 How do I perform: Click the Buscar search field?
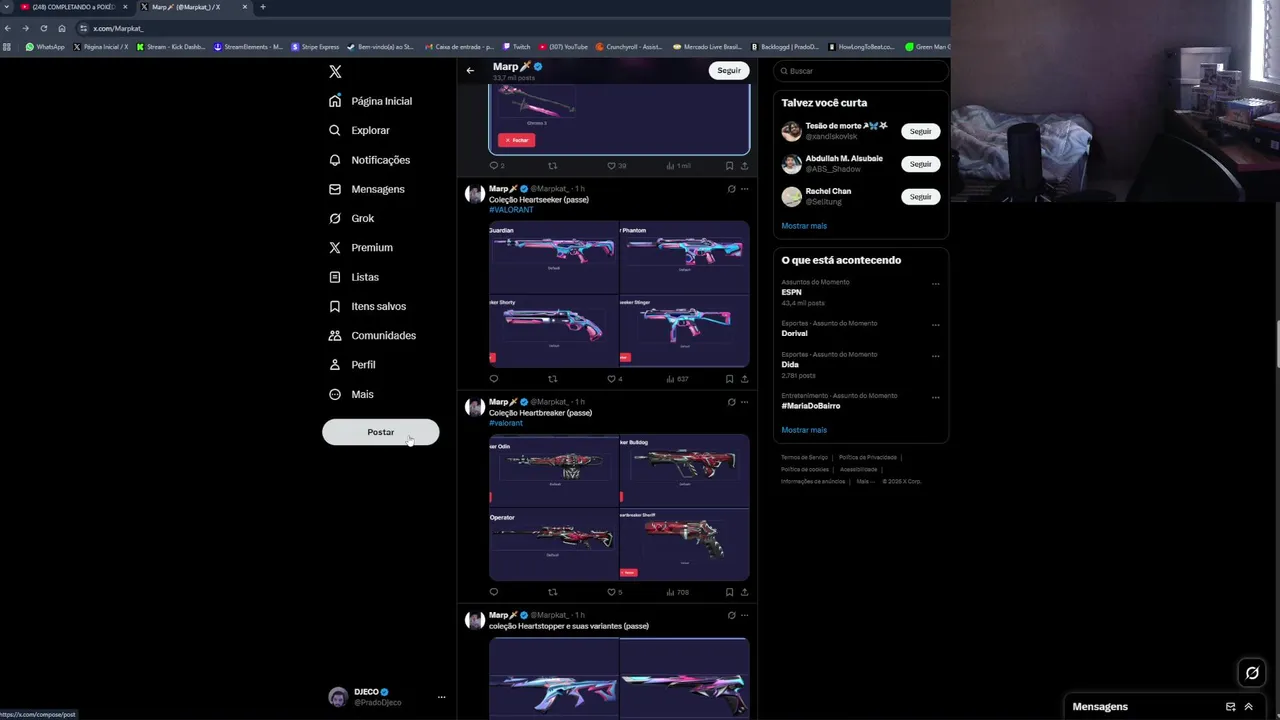861,71
